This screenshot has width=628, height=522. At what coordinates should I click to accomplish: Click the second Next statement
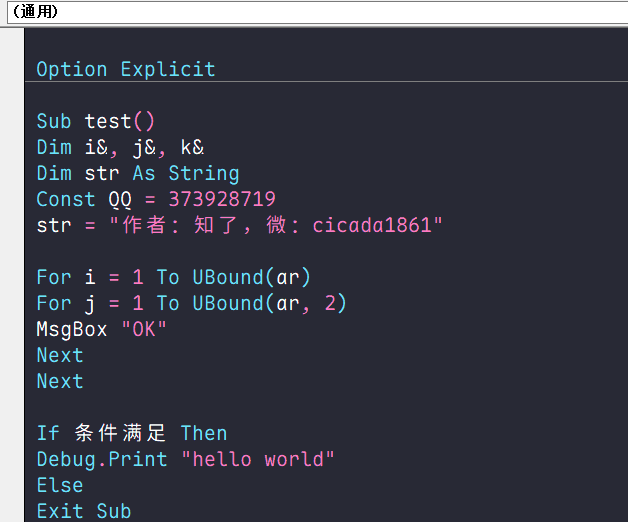point(60,381)
